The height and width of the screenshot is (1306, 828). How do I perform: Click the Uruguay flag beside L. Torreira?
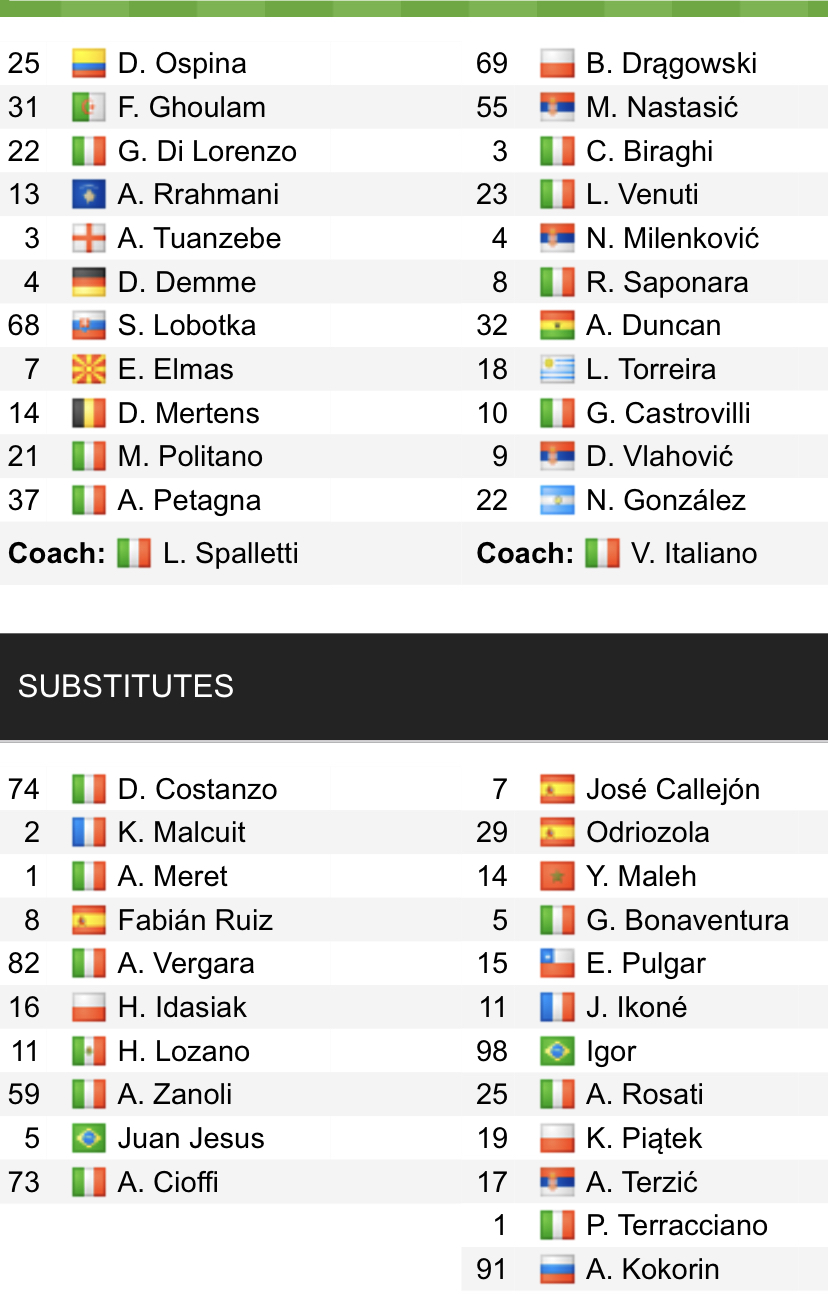point(557,370)
